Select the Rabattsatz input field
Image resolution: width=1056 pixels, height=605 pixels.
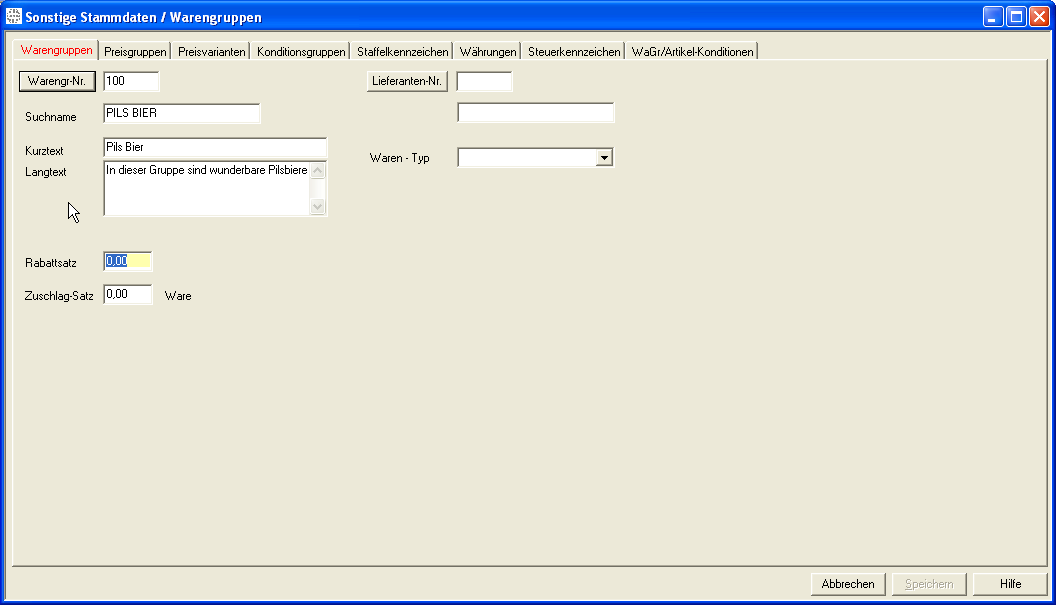[128, 261]
